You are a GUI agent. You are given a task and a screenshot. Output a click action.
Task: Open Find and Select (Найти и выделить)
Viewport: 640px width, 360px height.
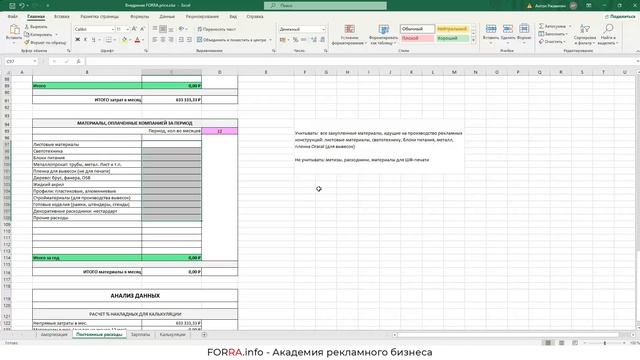pos(608,35)
